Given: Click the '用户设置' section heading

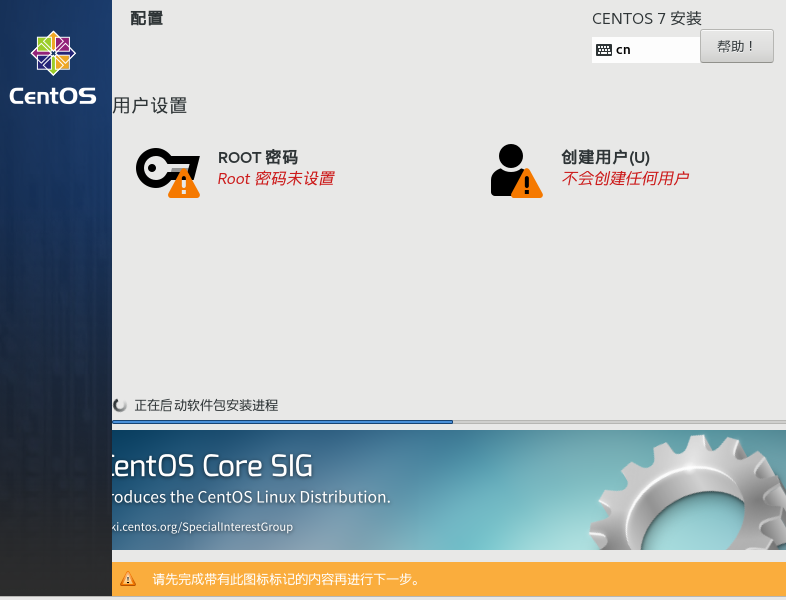Looking at the screenshot, I should click(x=150, y=106).
